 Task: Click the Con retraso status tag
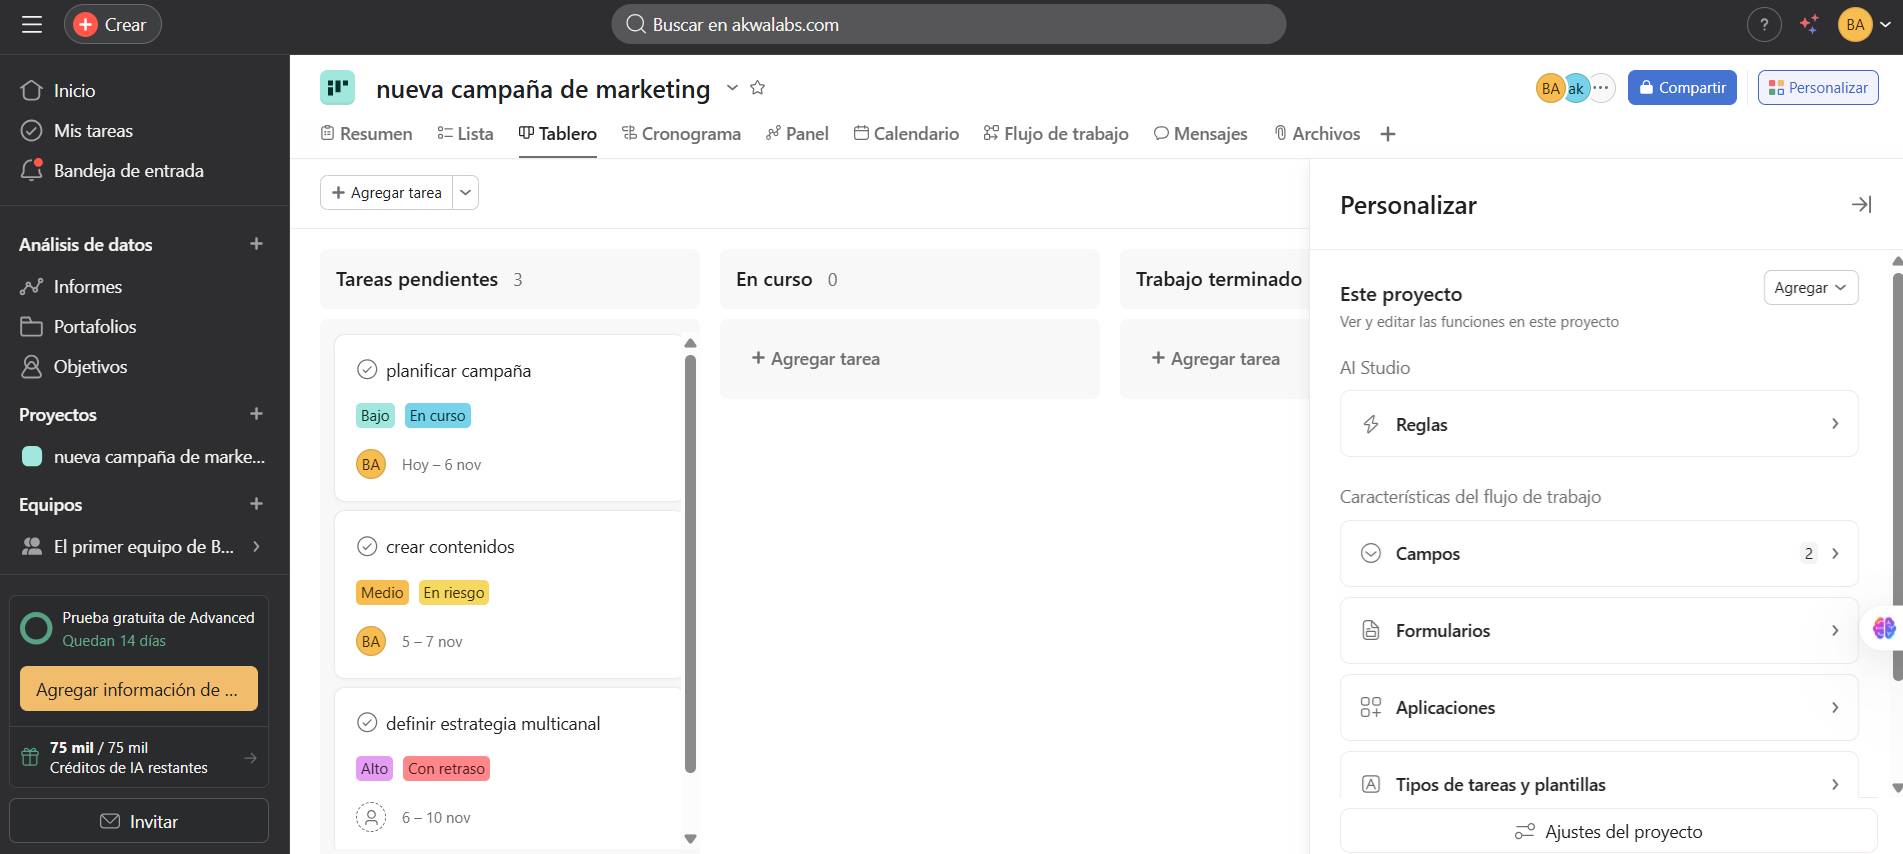(446, 768)
